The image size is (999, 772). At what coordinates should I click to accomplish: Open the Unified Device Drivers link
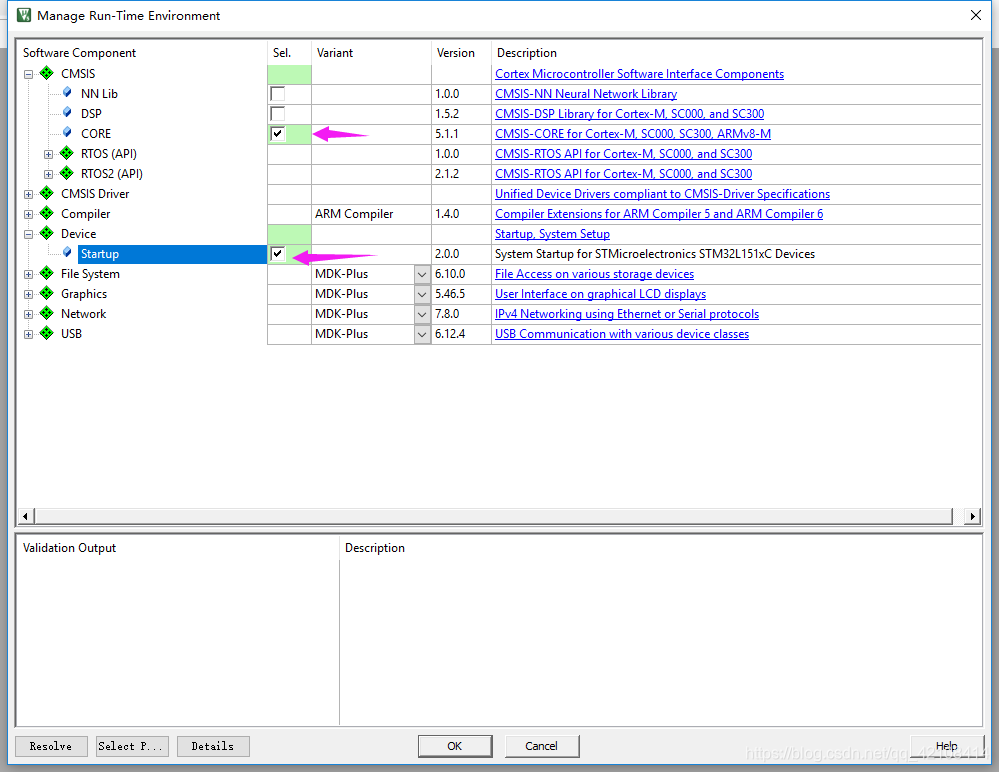662,194
